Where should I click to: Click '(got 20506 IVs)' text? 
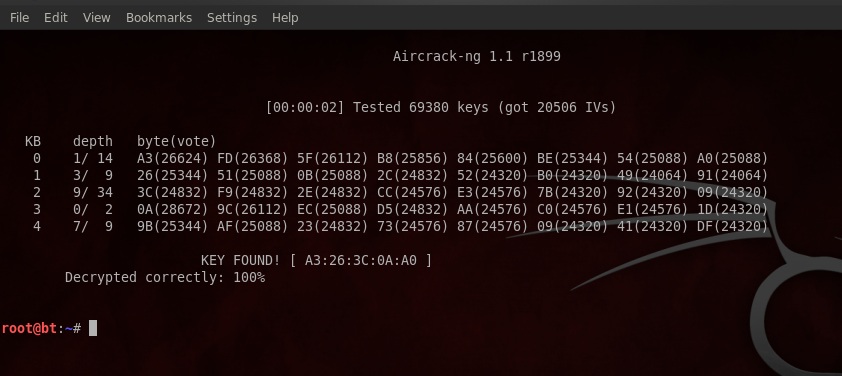[x=557, y=107]
